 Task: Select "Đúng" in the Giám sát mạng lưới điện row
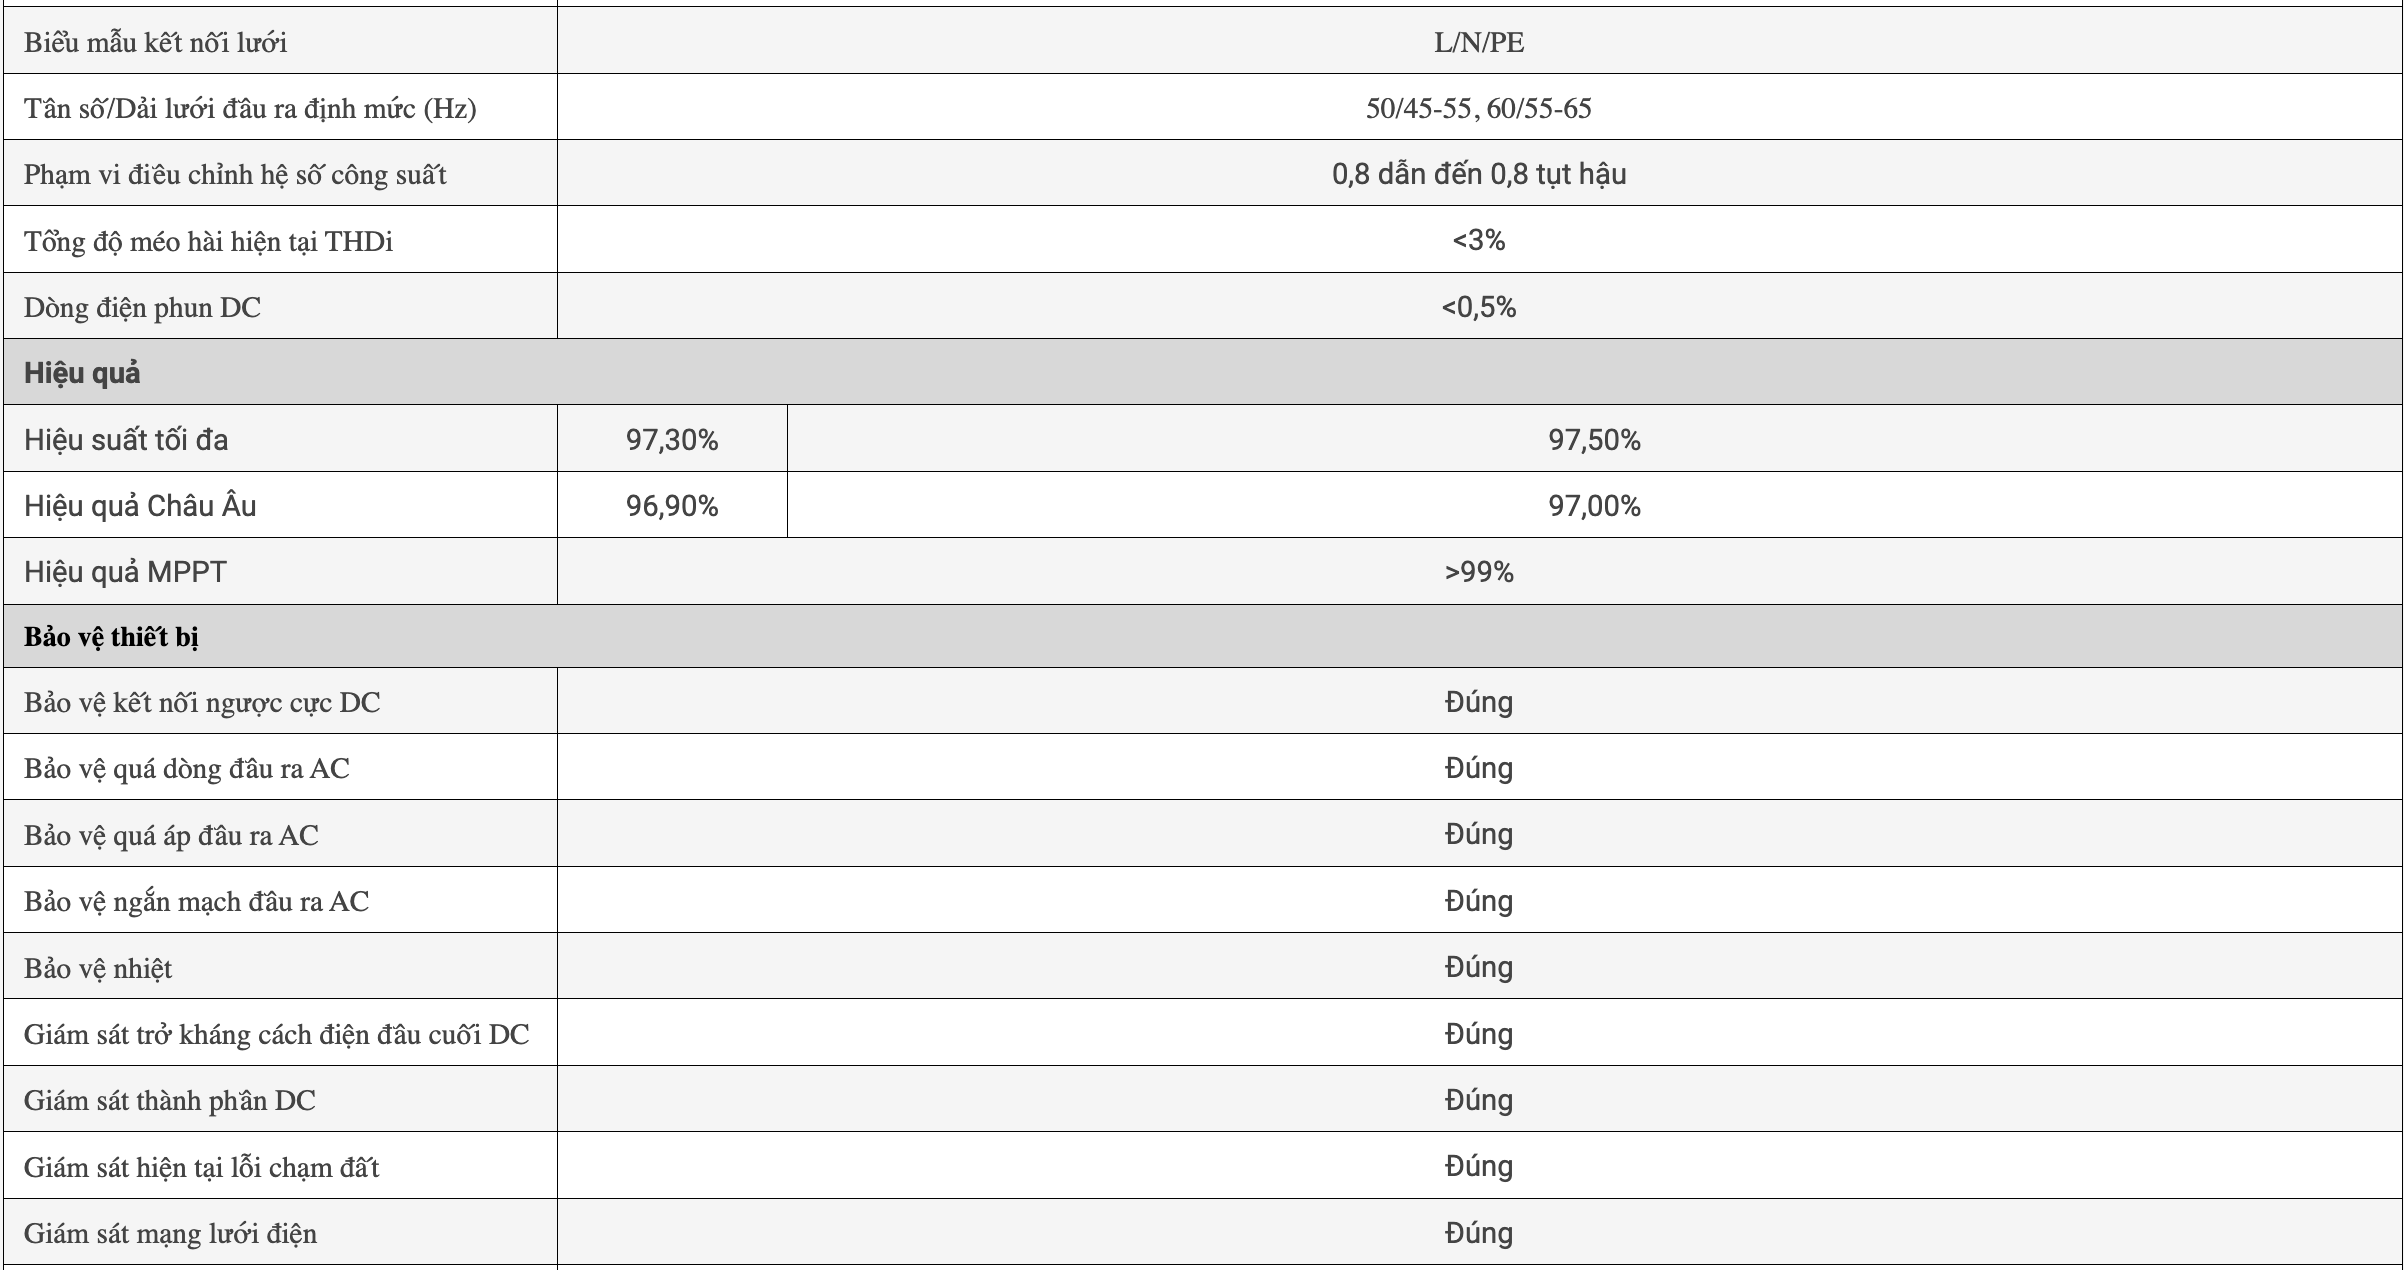click(1478, 1233)
